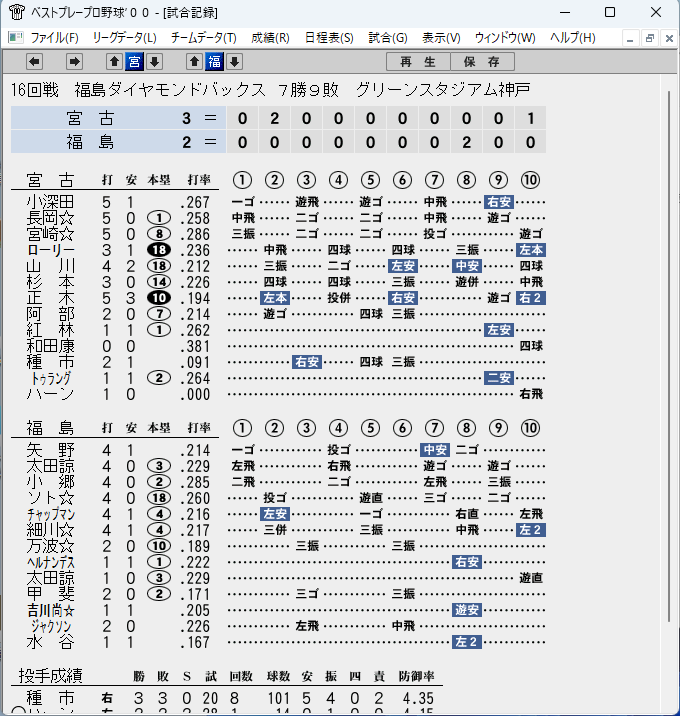
Task: Click the up arrow beside 宮 team button
Action: click(114, 62)
